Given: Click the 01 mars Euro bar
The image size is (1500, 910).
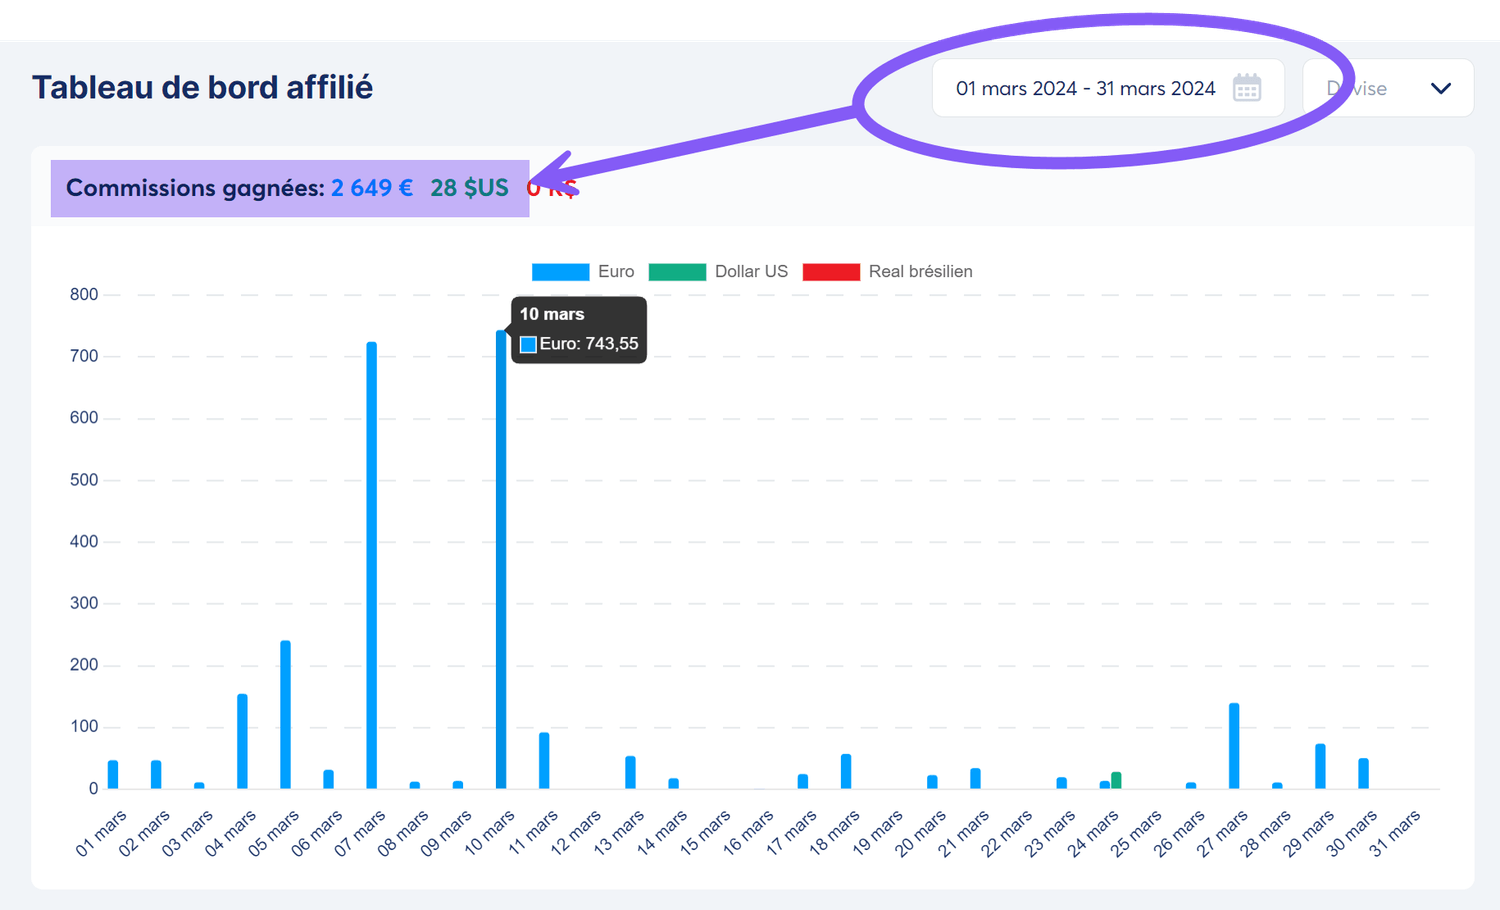Looking at the screenshot, I should pyautogui.click(x=113, y=775).
